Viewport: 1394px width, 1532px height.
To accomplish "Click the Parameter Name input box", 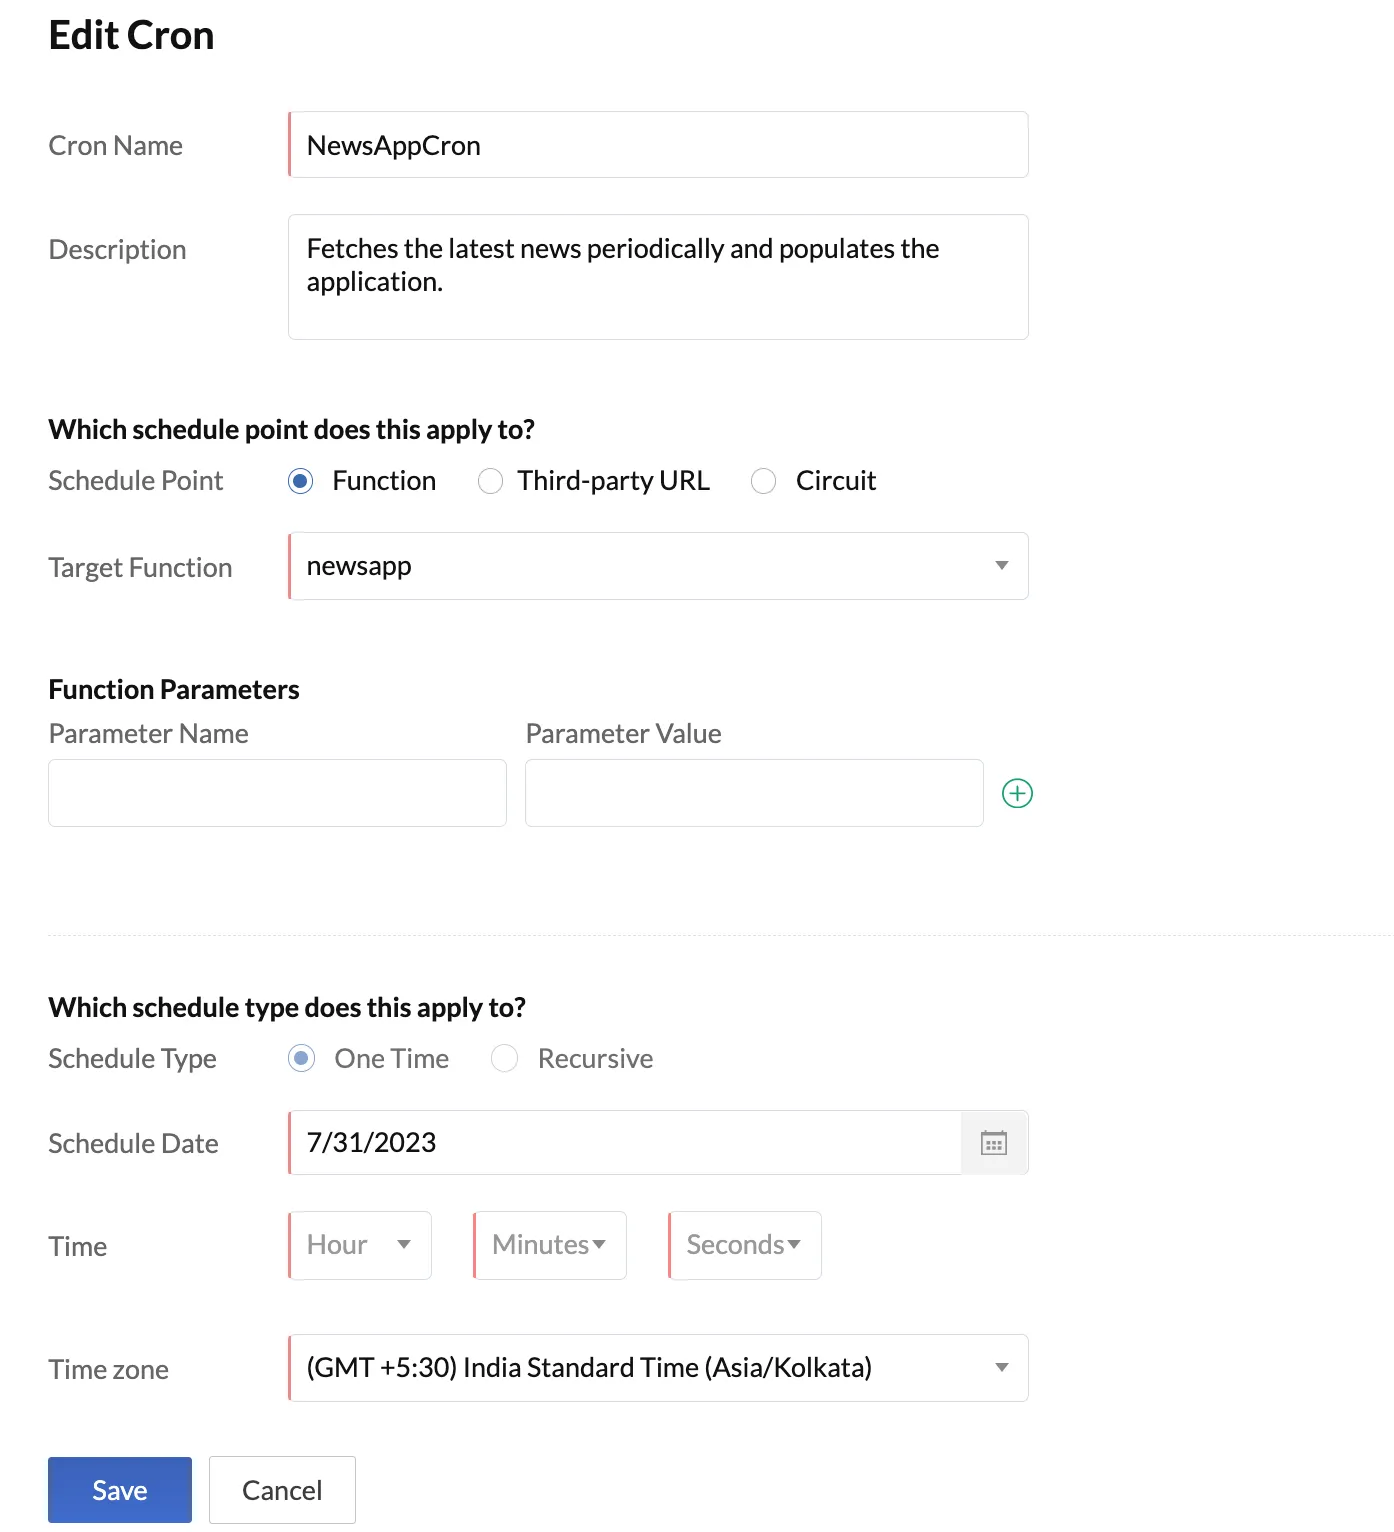I will (277, 793).
